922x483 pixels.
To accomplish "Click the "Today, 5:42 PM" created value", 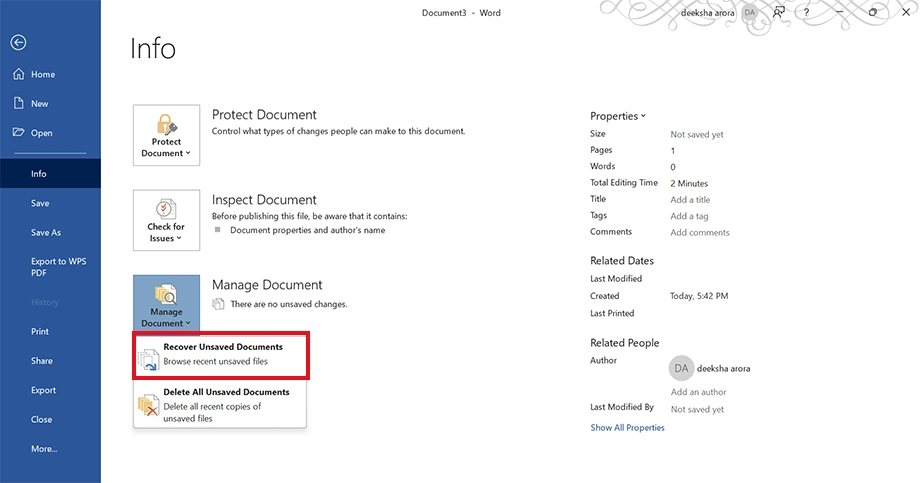I will click(699, 296).
